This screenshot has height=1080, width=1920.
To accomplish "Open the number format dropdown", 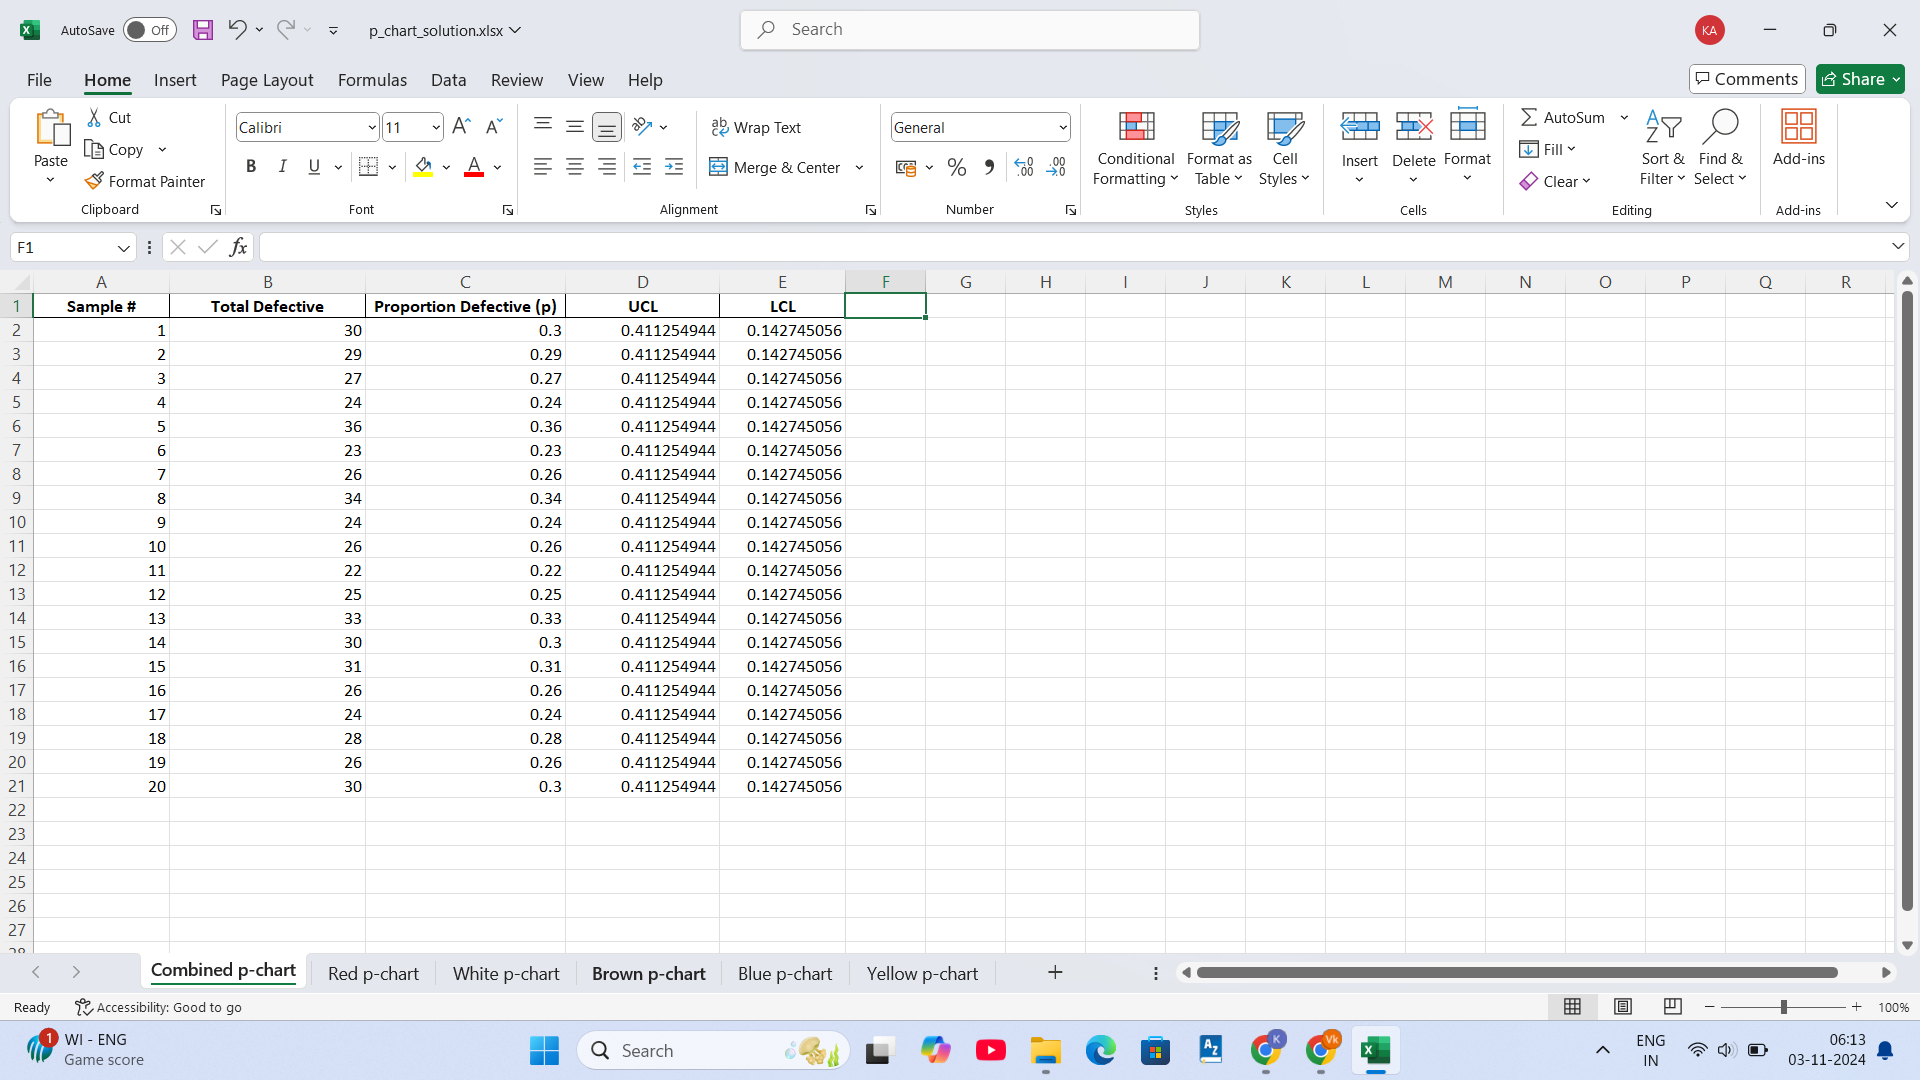I will click(1061, 127).
